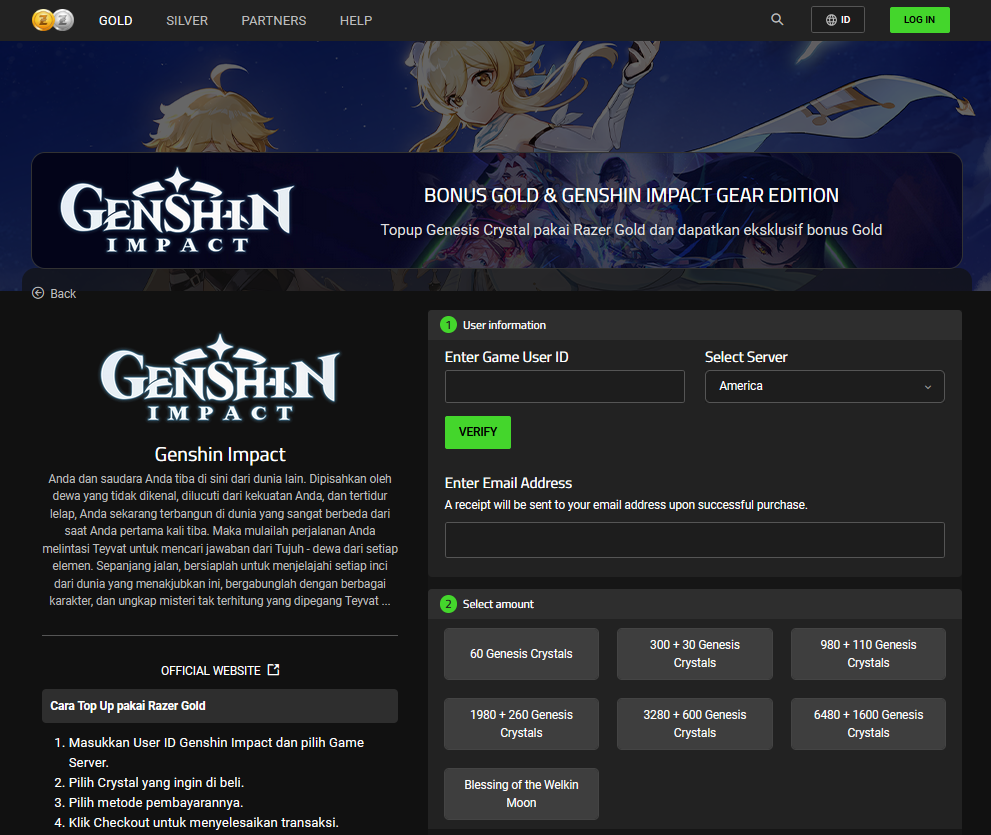Expand the Select Server dropdown

point(824,386)
